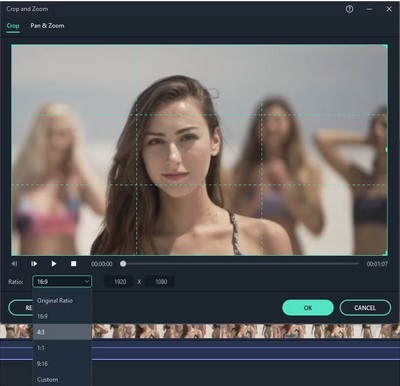Click the width field showing 1920

(119, 282)
